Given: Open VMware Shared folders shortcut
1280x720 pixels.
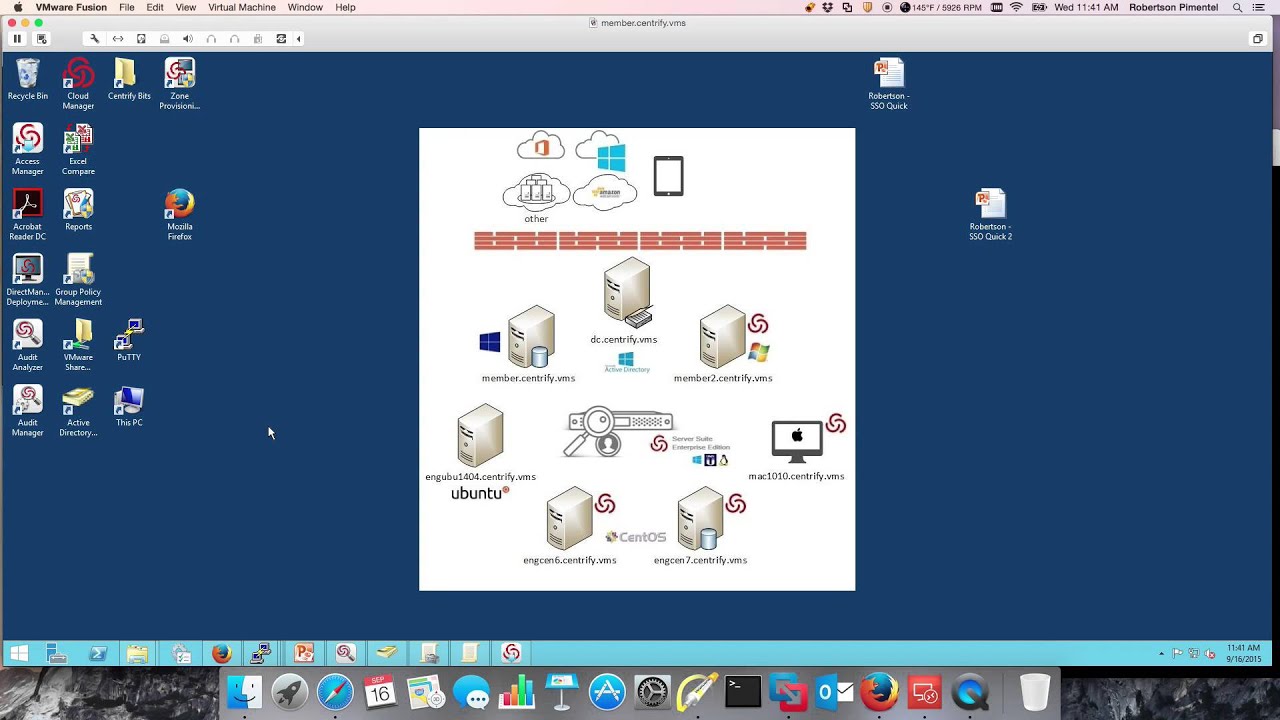Looking at the screenshot, I should point(78,345).
